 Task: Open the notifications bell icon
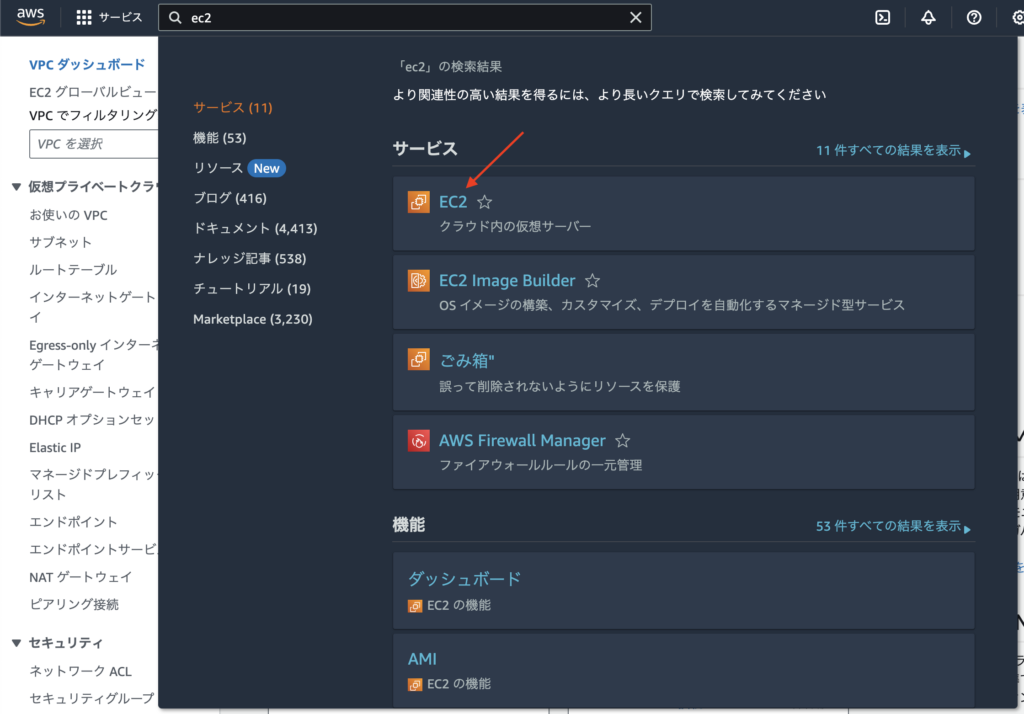click(928, 18)
